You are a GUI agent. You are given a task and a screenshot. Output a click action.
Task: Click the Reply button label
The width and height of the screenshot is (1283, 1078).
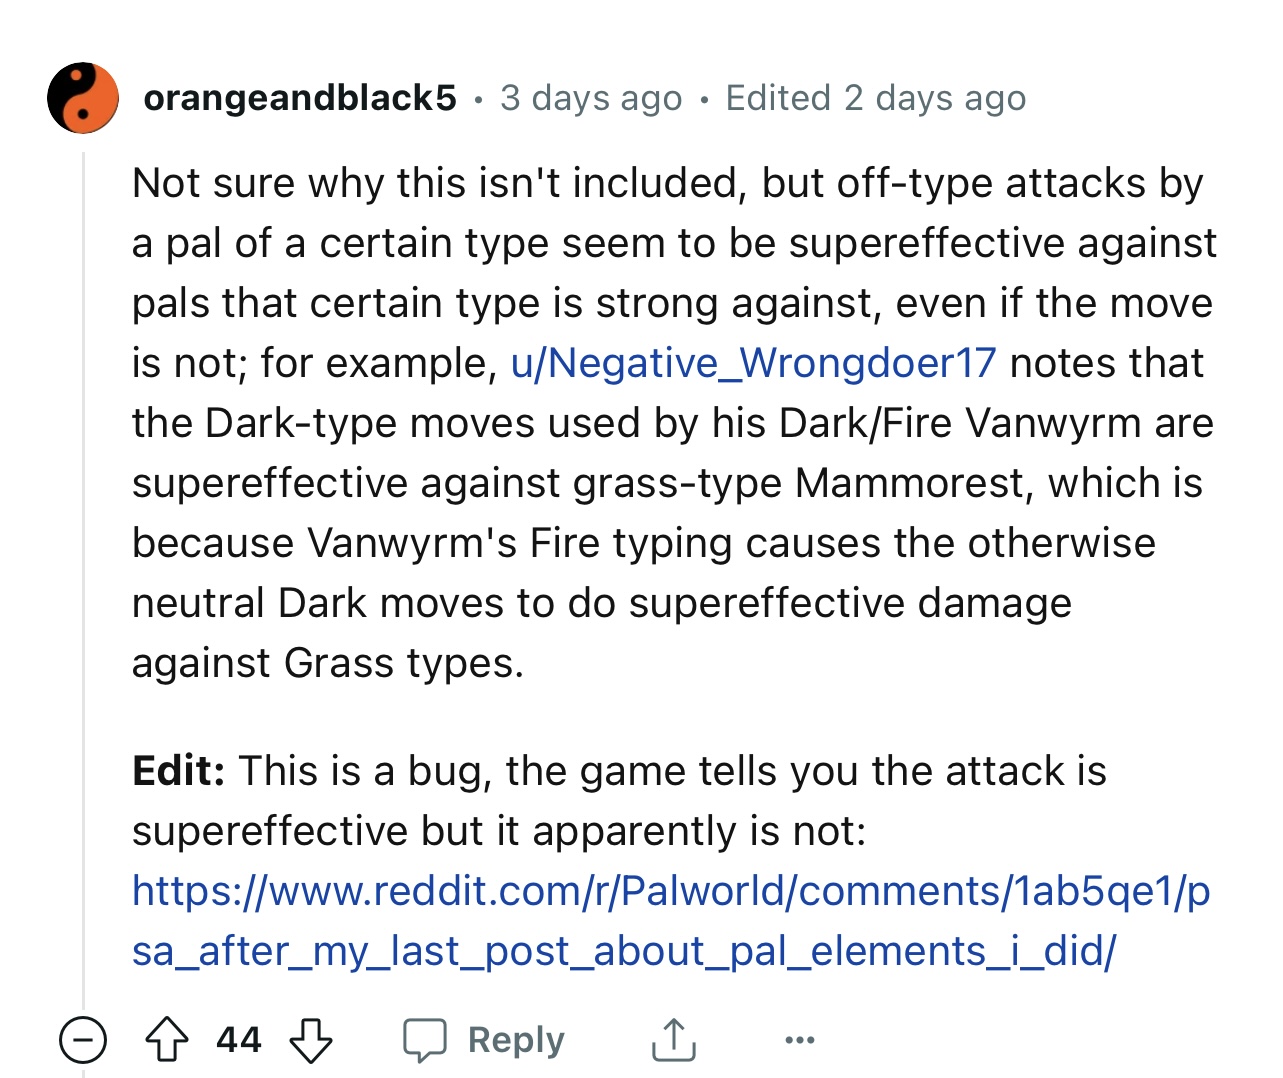click(516, 1040)
